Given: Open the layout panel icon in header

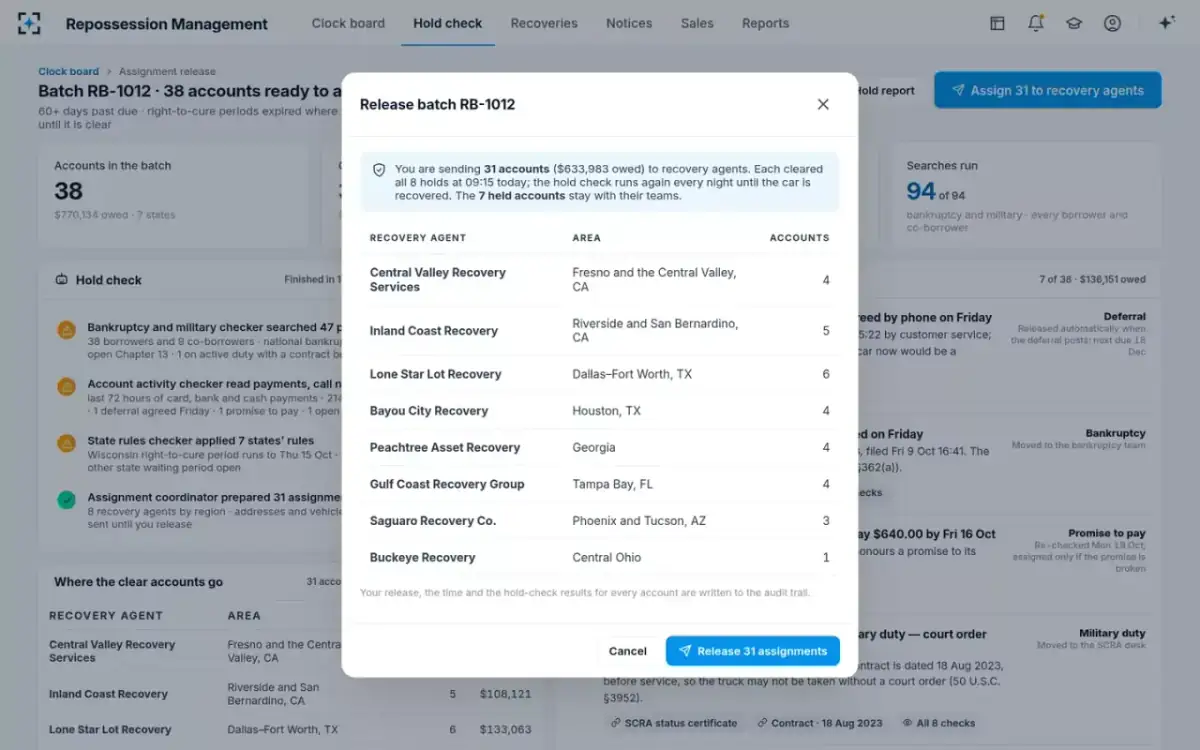Looking at the screenshot, I should pyautogui.click(x=997, y=23).
